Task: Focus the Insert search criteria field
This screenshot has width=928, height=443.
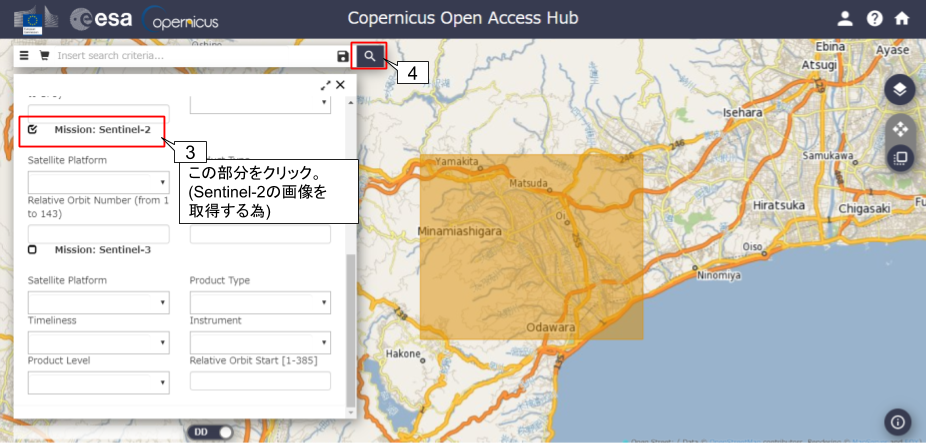Action: click(x=194, y=56)
